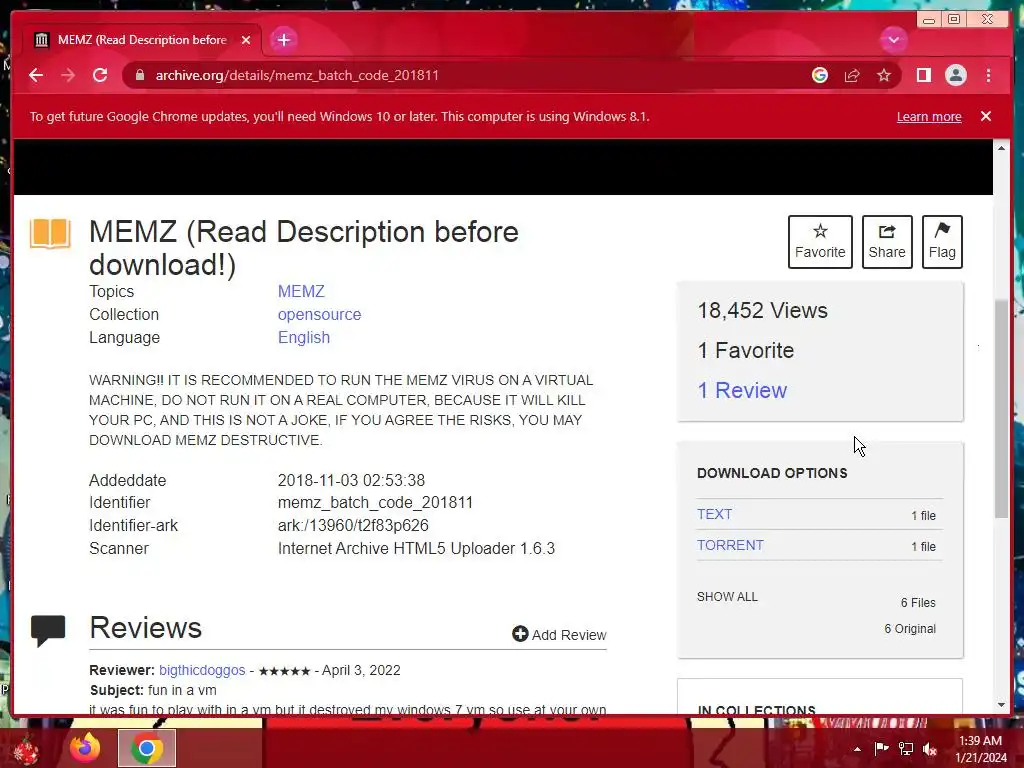Dismiss the Chrome update notification bar
The width and height of the screenshot is (1024, 768).
(x=985, y=116)
